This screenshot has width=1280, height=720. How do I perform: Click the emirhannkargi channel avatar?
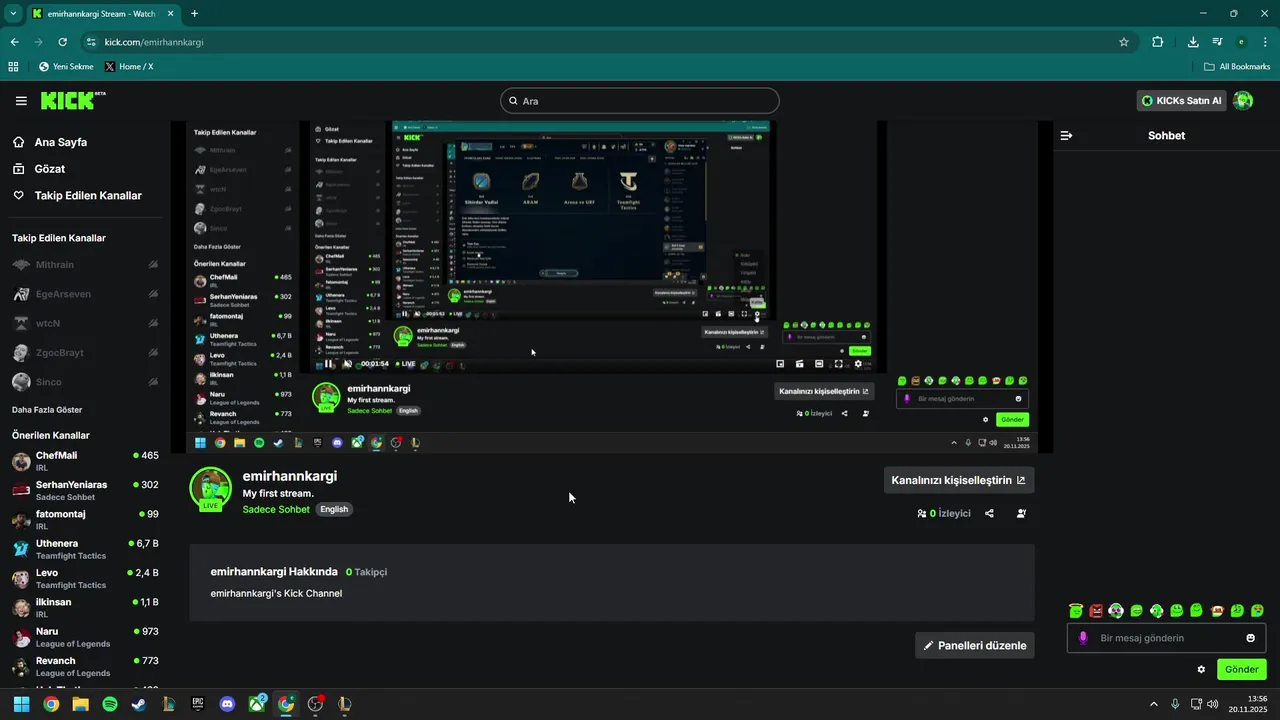click(x=210, y=489)
